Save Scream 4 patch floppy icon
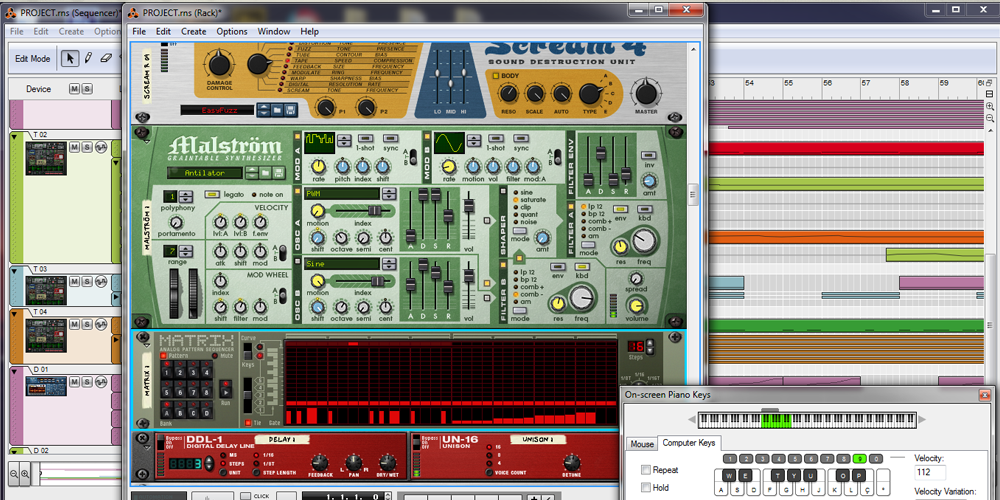The height and width of the screenshot is (500, 1000). (290, 110)
